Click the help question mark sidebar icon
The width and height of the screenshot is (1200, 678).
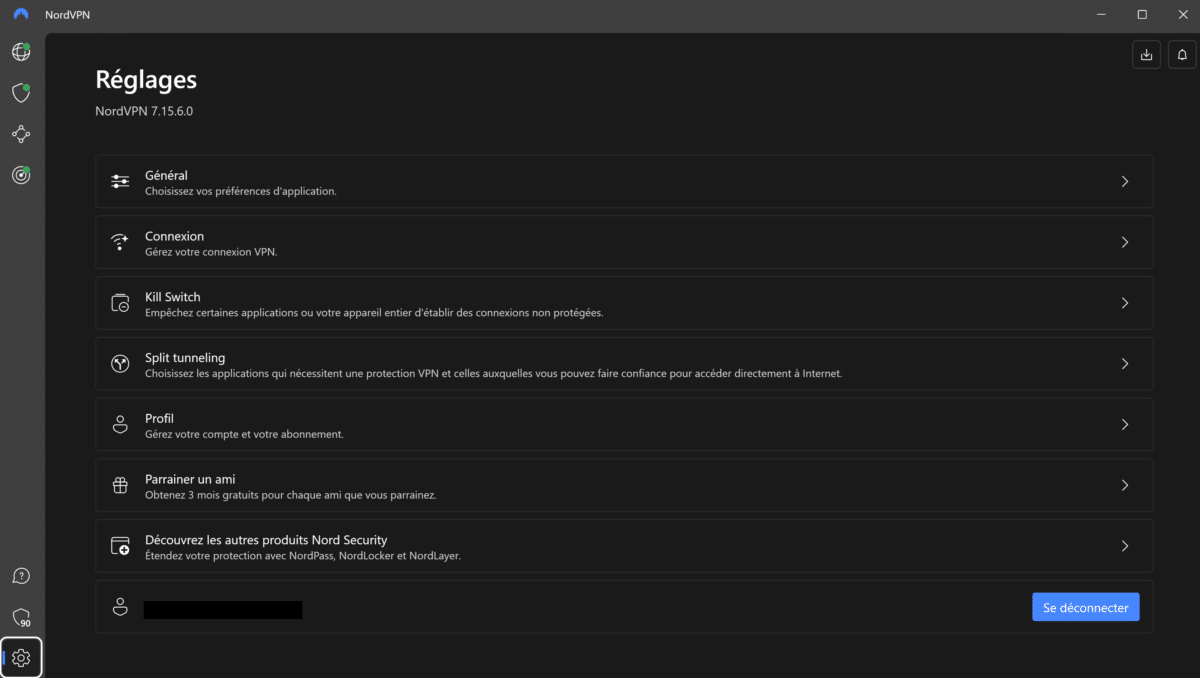pyautogui.click(x=21, y=576)
